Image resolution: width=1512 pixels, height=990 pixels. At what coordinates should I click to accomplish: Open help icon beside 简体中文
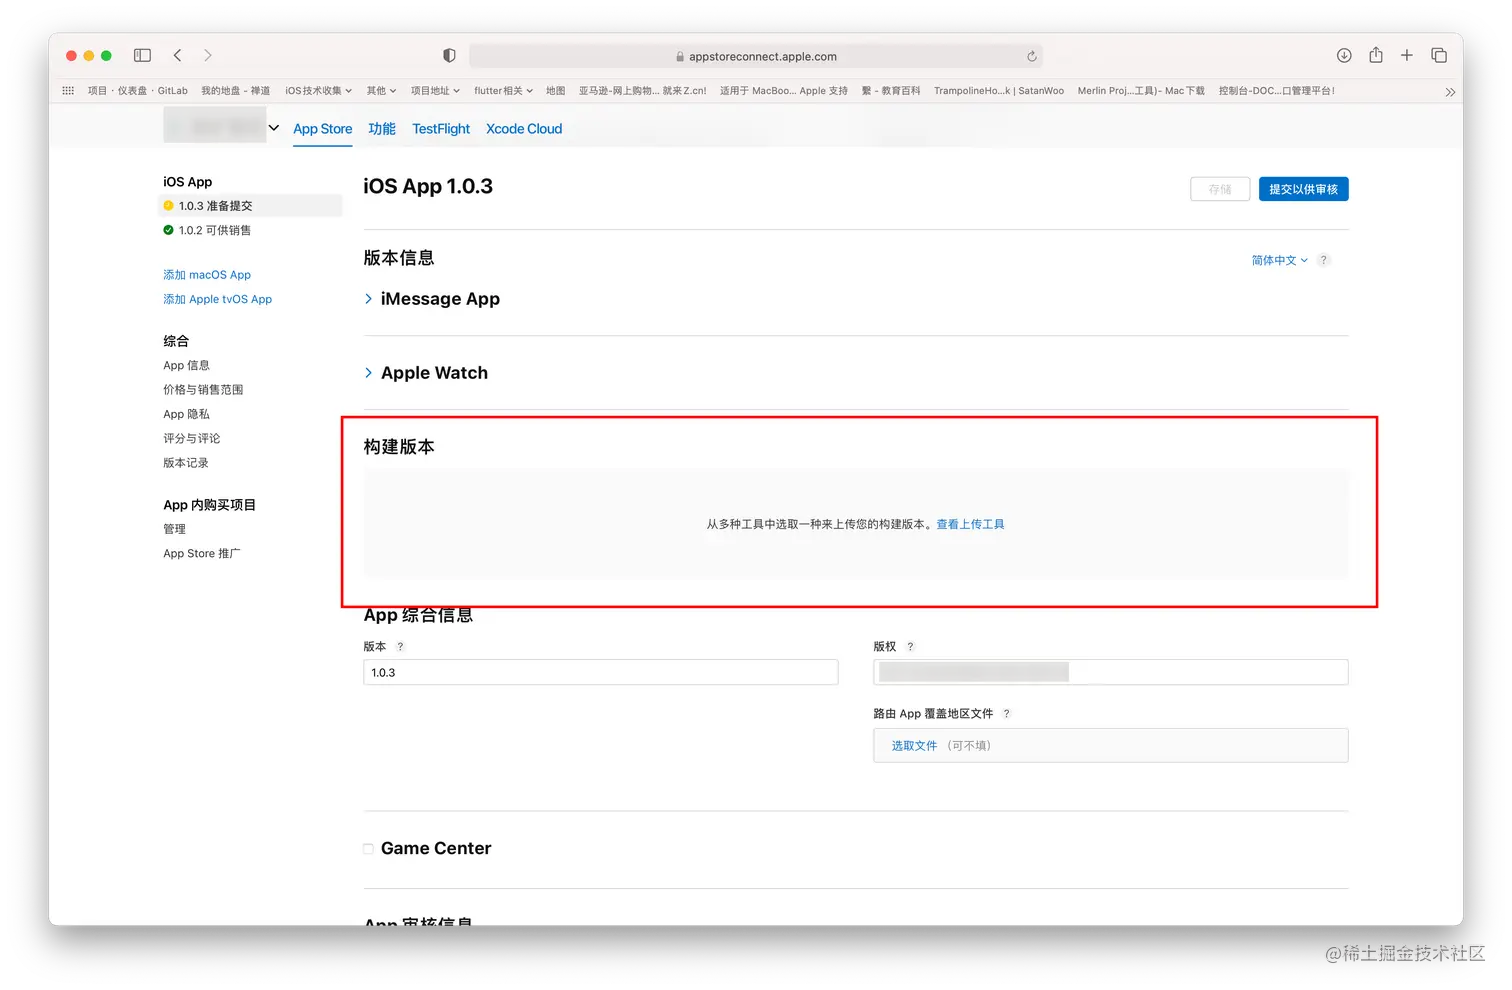point(1323,260)
